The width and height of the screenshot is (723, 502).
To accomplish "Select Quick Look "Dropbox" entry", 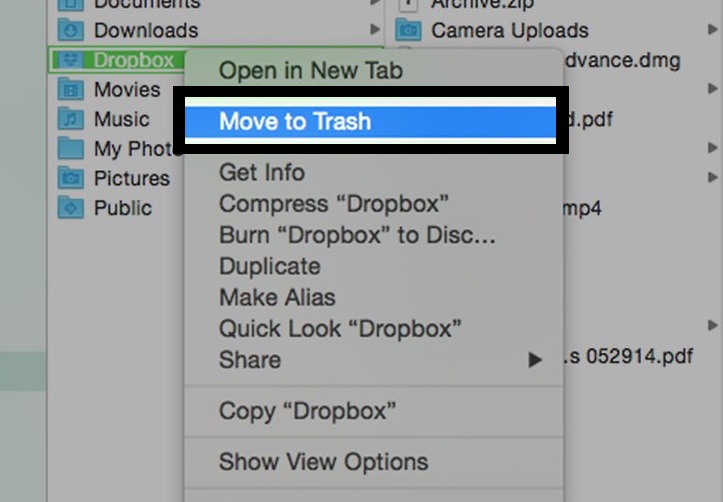I will (340, 329).
